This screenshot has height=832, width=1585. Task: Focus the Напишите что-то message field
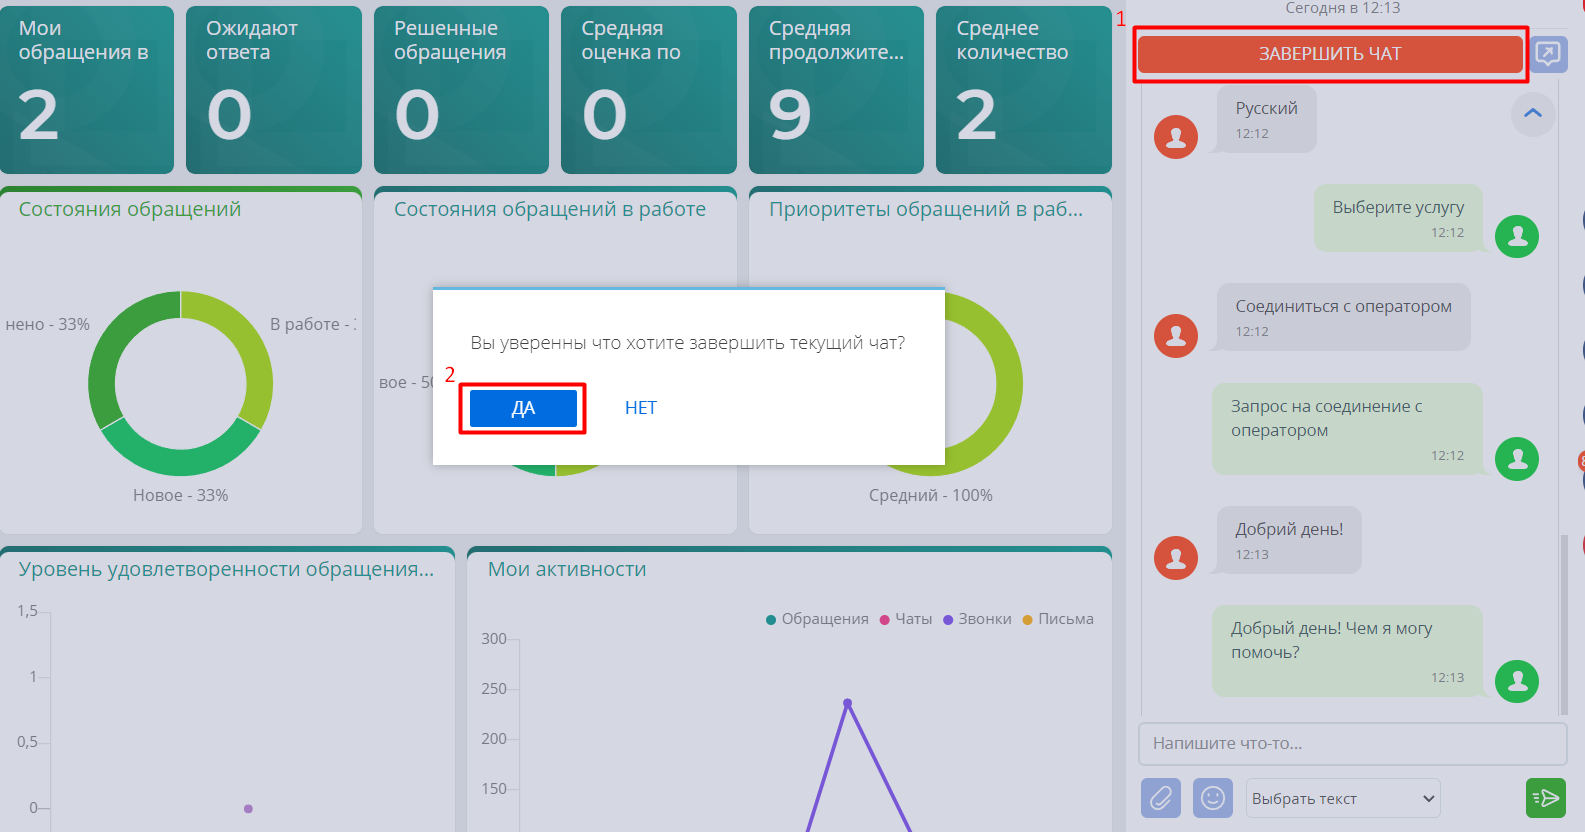(1352, 743)
